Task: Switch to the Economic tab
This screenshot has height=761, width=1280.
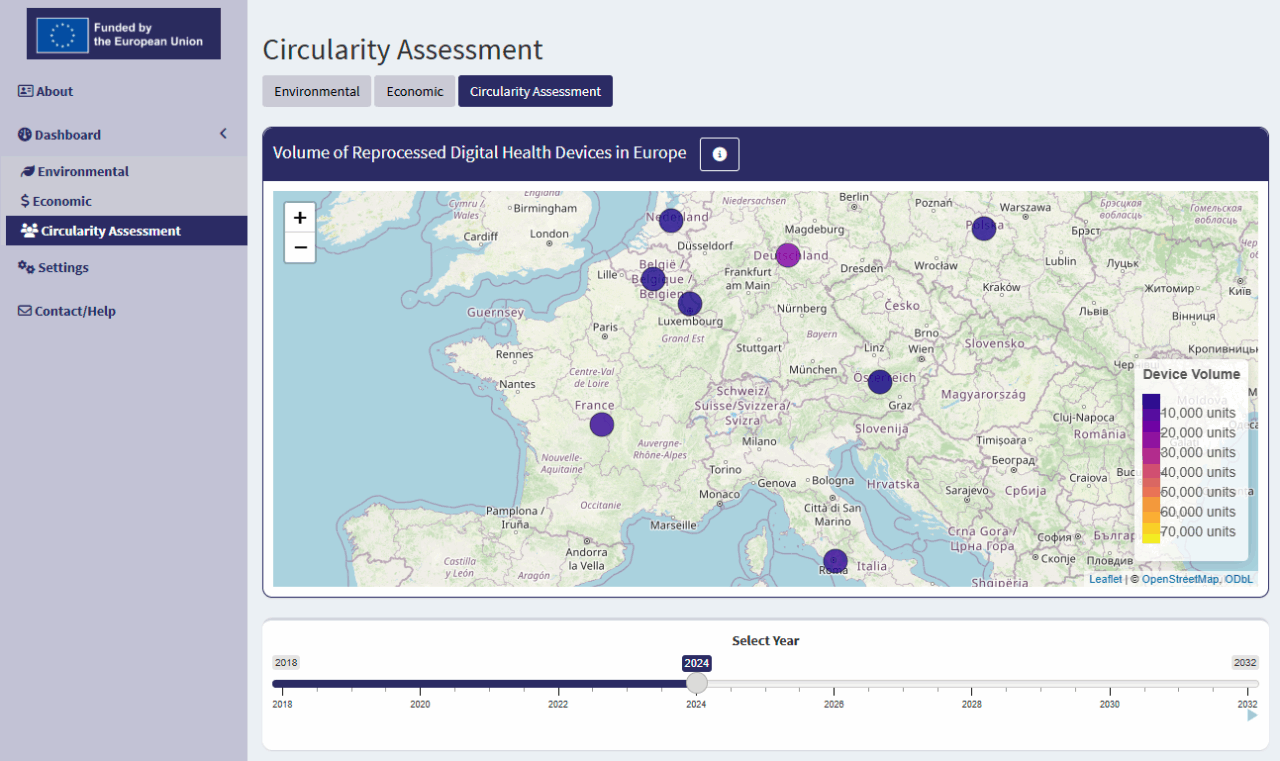Action: coord(415,91)
